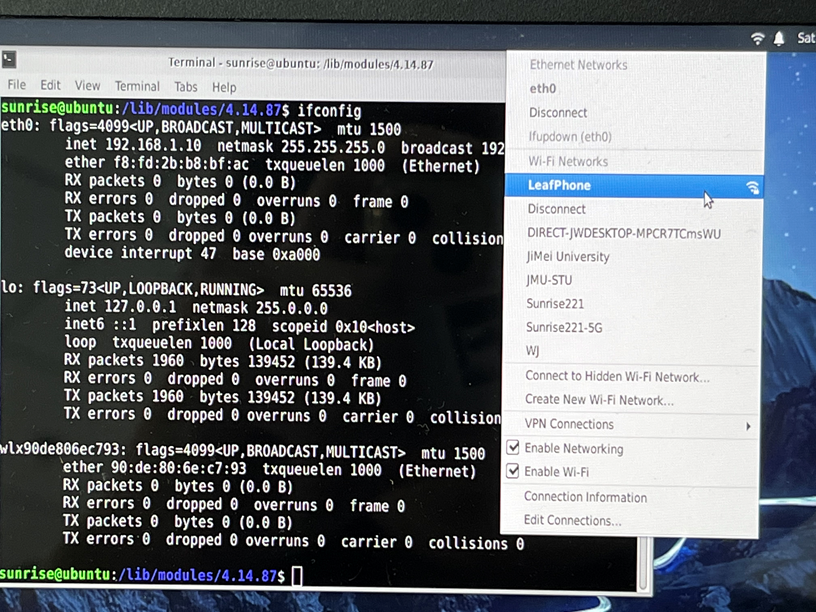816x612 pixels.
Task: Click the 'ifconfig' command text
Action: tap(329, 111)
